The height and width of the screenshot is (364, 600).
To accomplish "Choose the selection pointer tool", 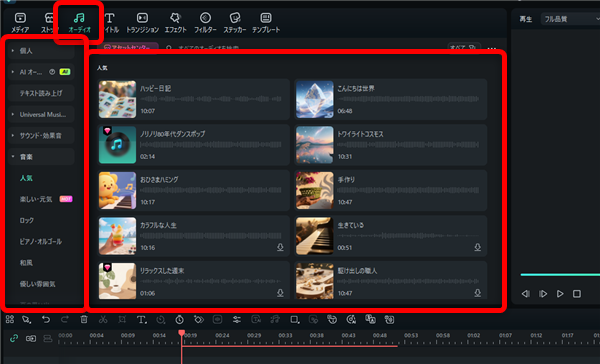I will pos(26,319).
